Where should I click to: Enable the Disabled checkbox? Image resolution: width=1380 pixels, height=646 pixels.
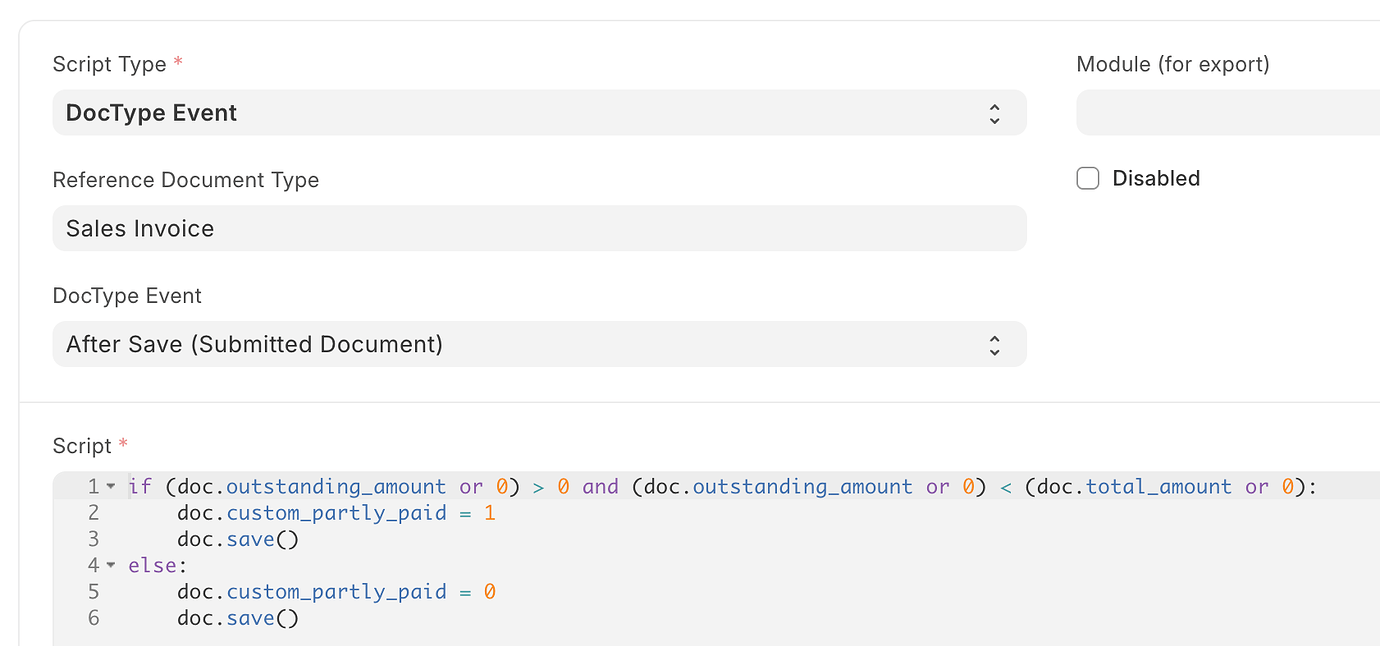coord(1087,177)
